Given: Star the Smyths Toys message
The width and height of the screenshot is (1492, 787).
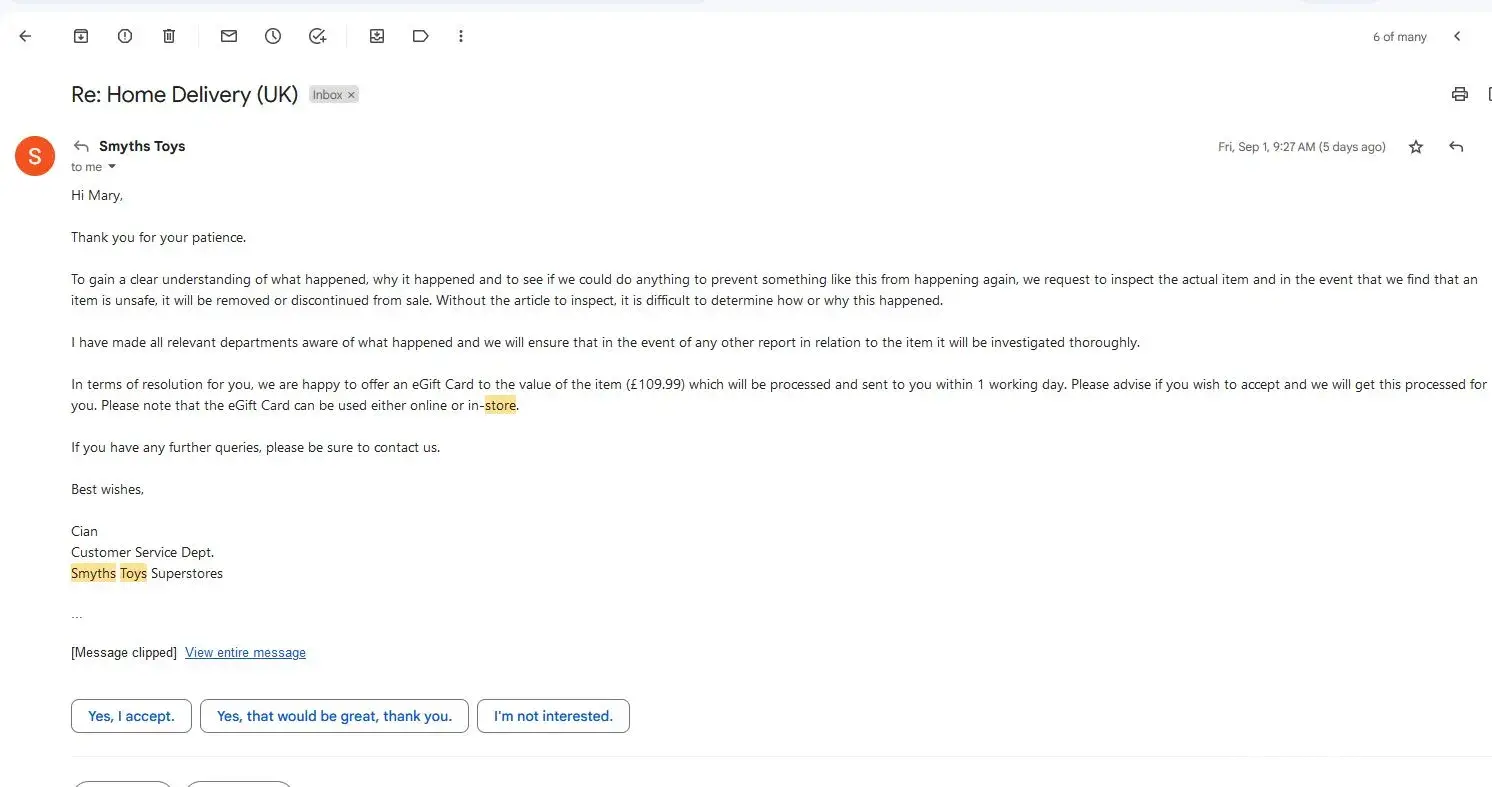Looking at the screenshot, I should tap(1416, 147).
